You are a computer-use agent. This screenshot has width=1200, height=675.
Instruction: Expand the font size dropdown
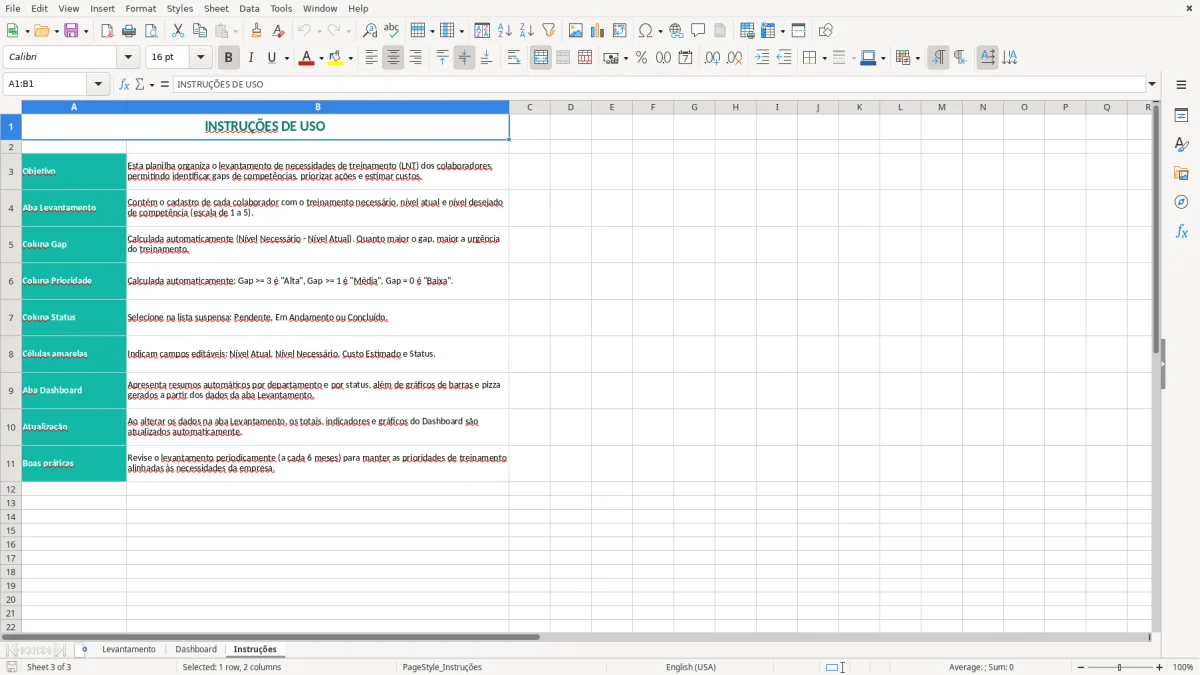coord(201,58)
